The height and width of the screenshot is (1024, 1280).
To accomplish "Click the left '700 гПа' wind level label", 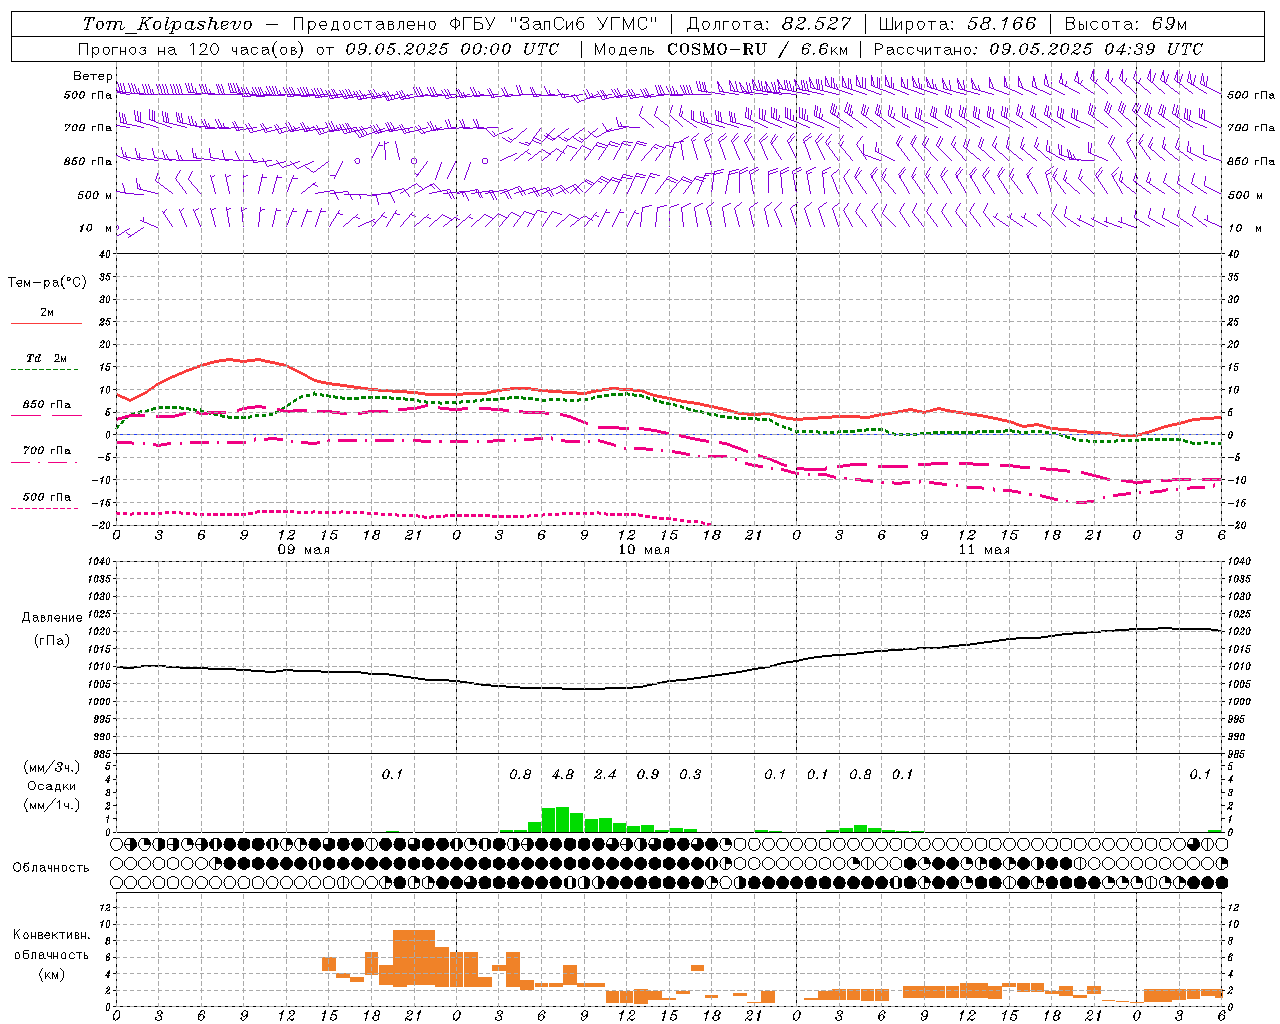I will pyautogui.click(x=88, y=128).
